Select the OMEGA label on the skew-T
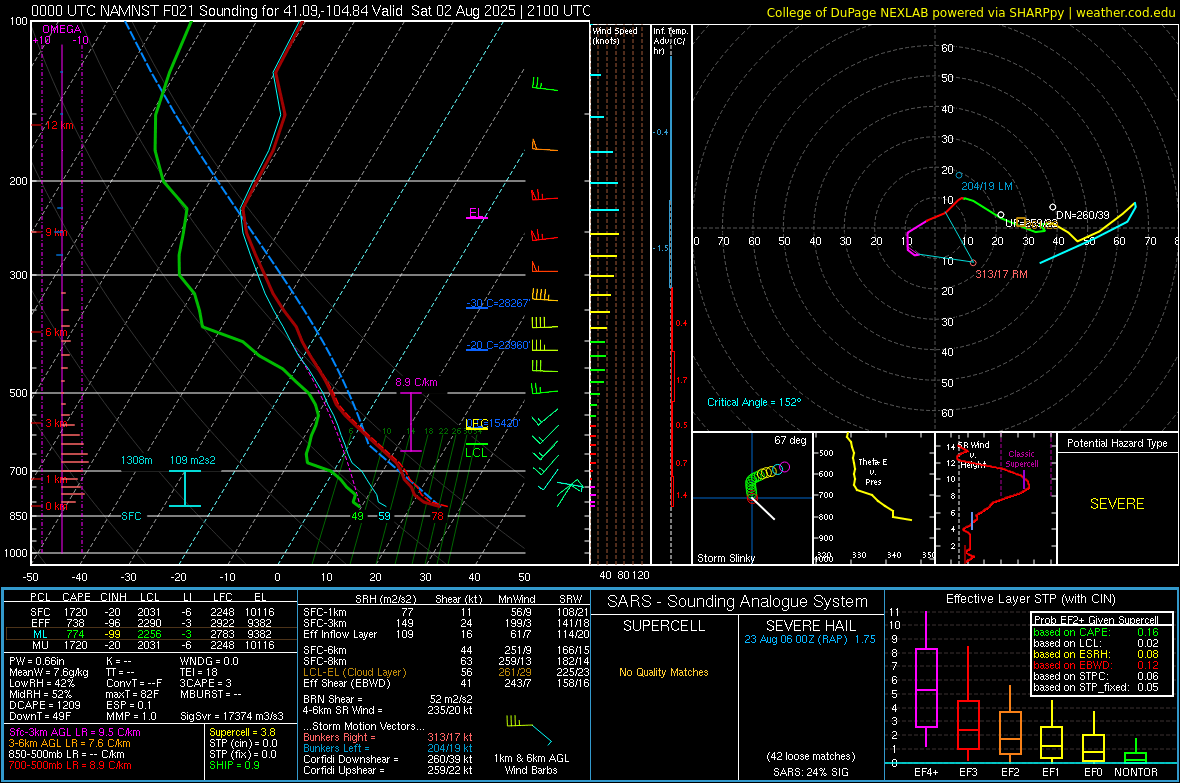The height and width of the screenshot is (783, 1180). tap(62, 29)
